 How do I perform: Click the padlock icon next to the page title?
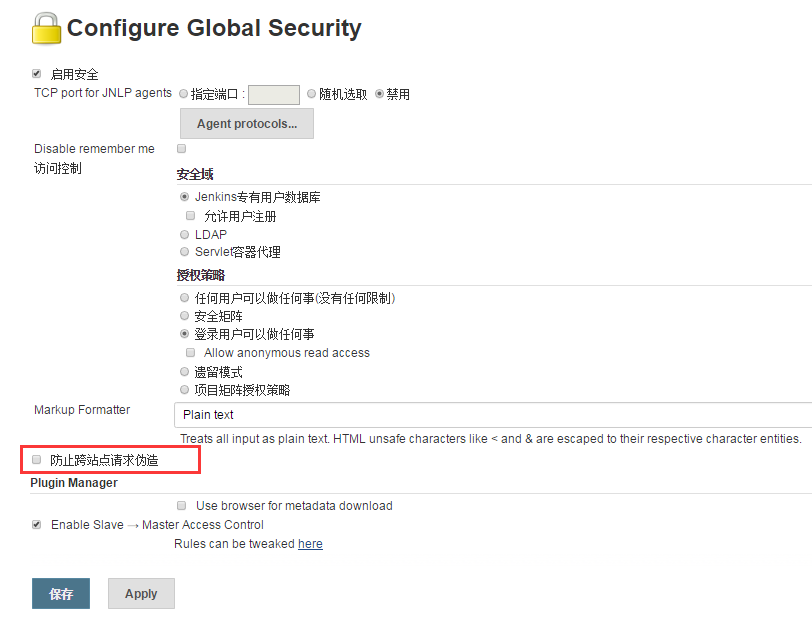pos(44,27)
